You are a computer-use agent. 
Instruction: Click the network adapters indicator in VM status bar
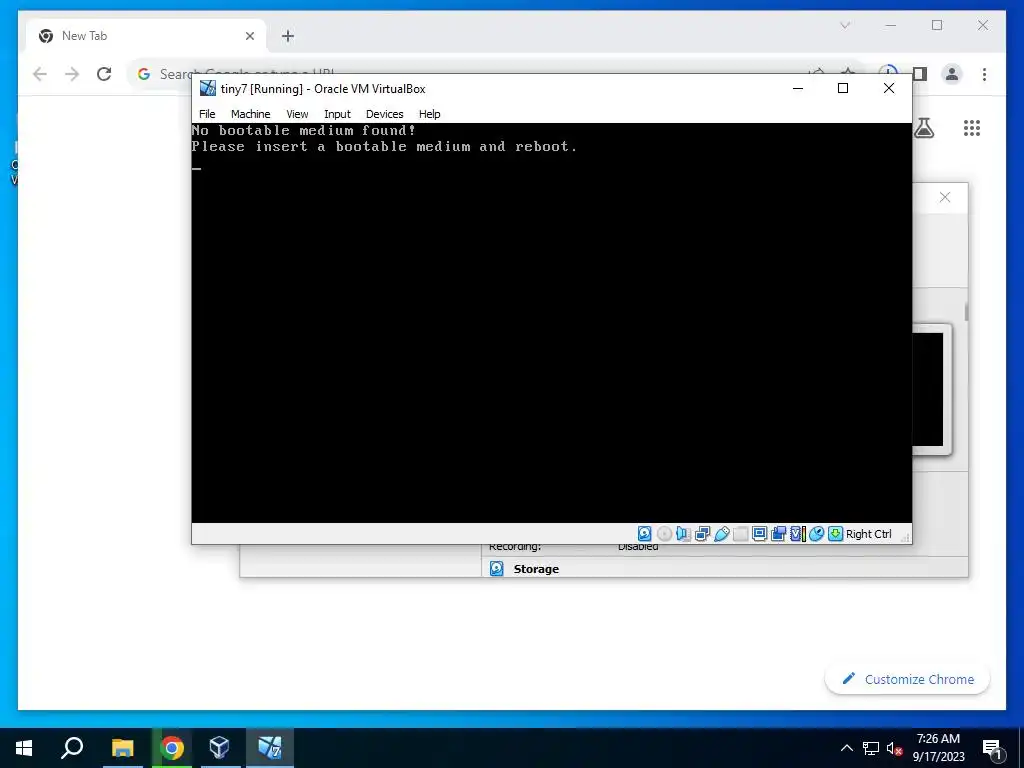pos(702,534)
